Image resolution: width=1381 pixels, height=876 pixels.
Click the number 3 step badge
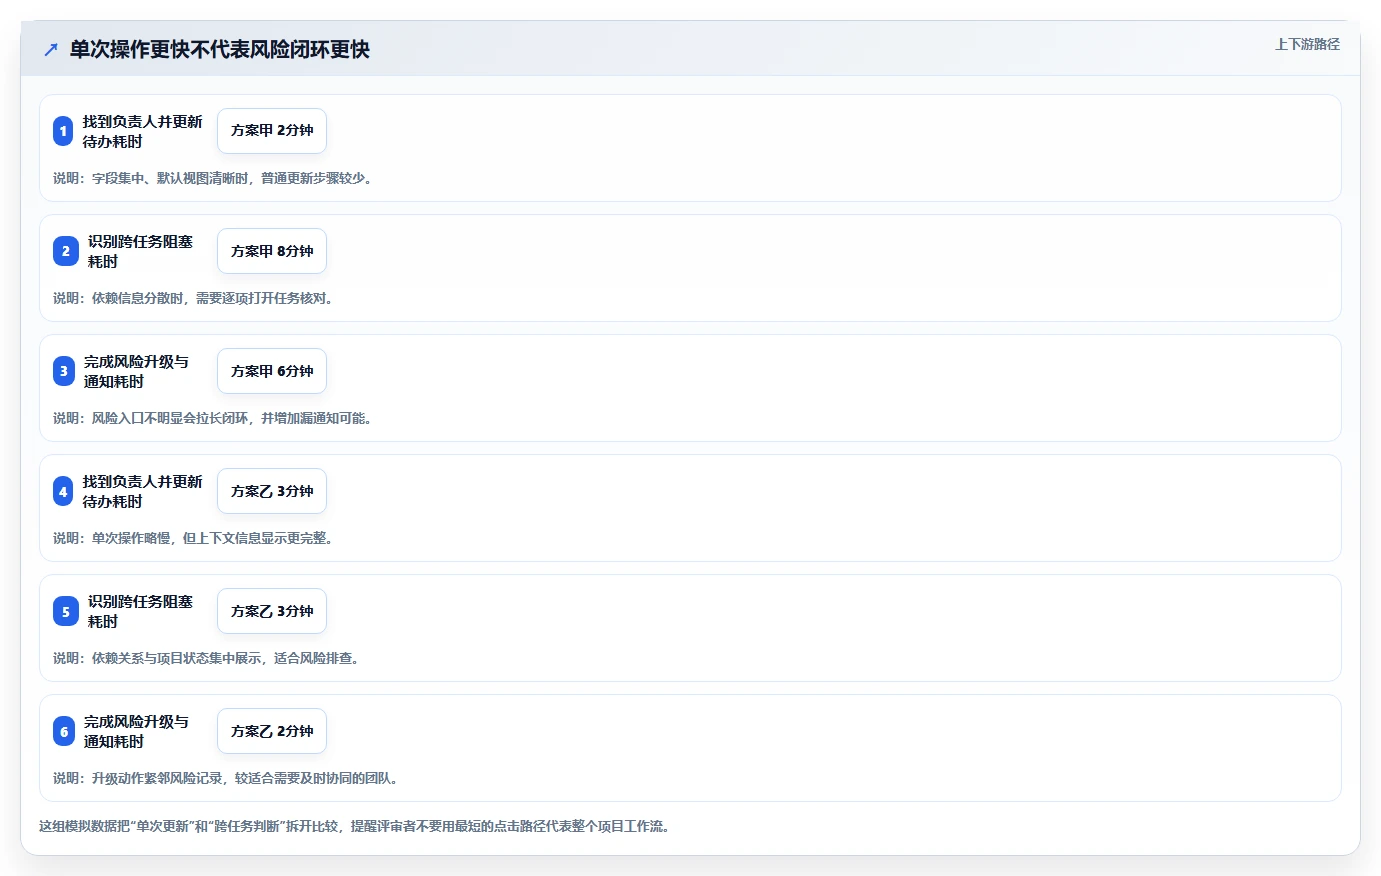pos(63,371)
